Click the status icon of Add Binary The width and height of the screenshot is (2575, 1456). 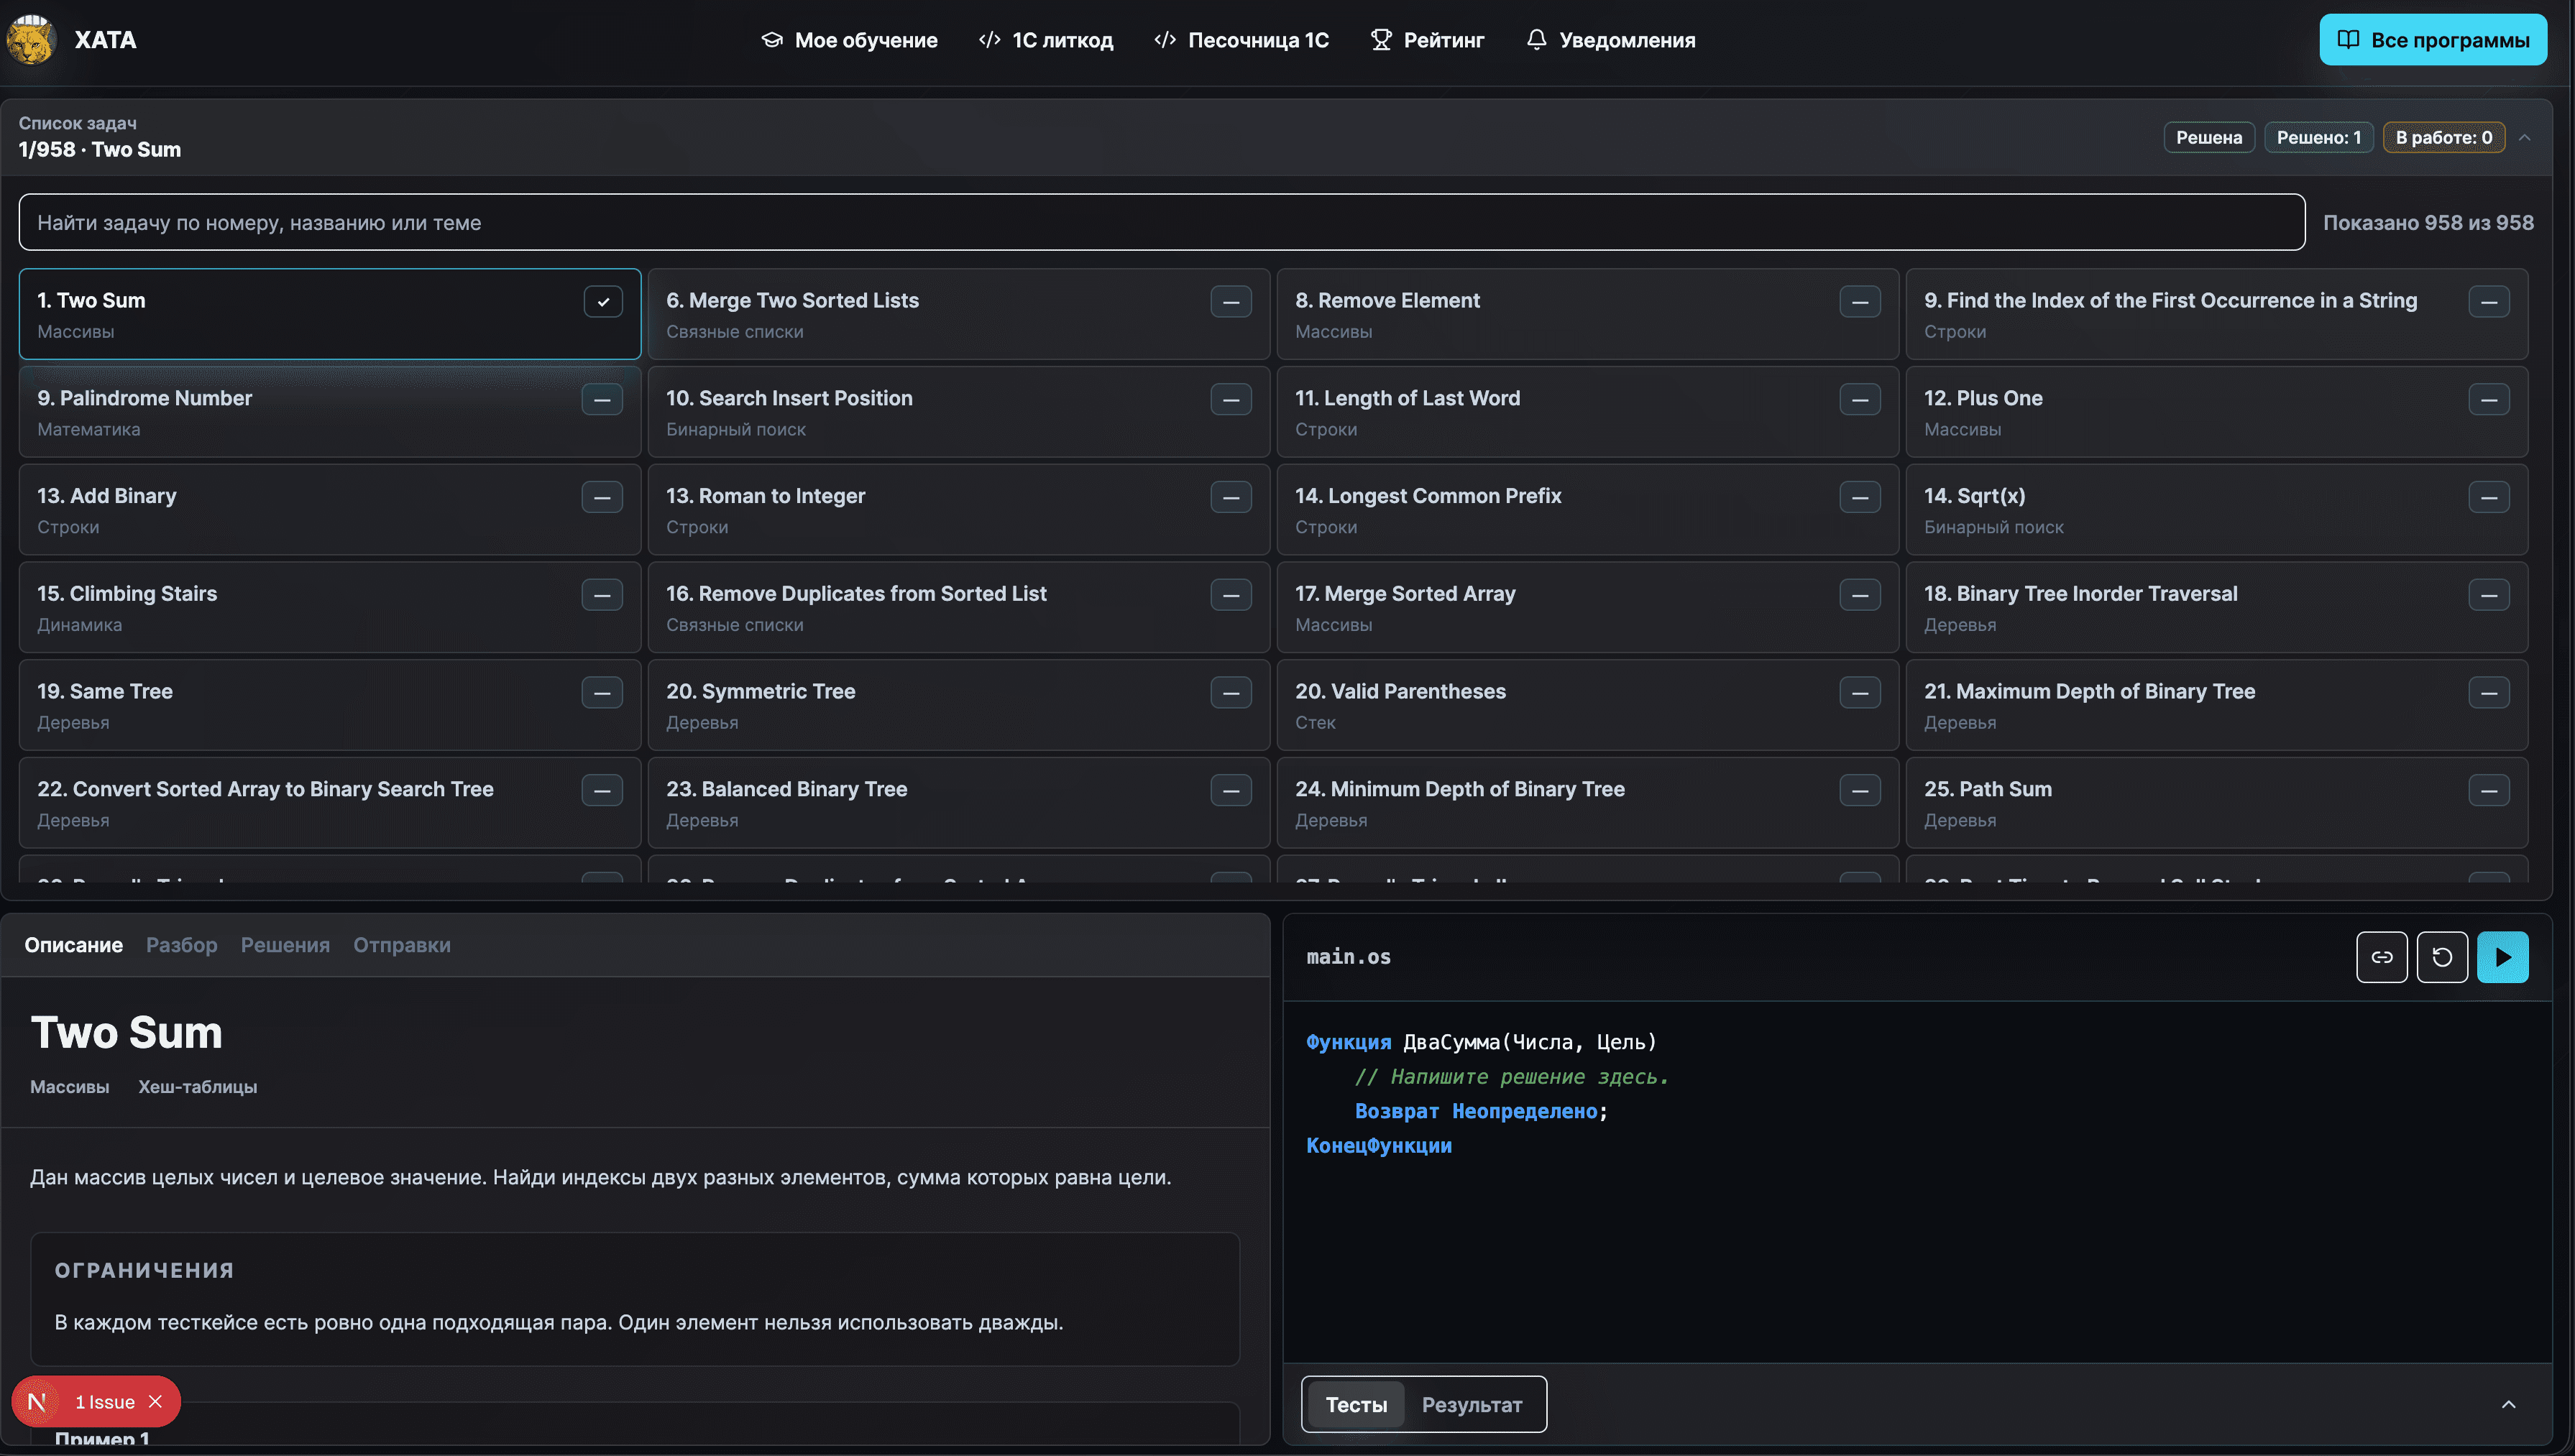(x=602, y=497)
